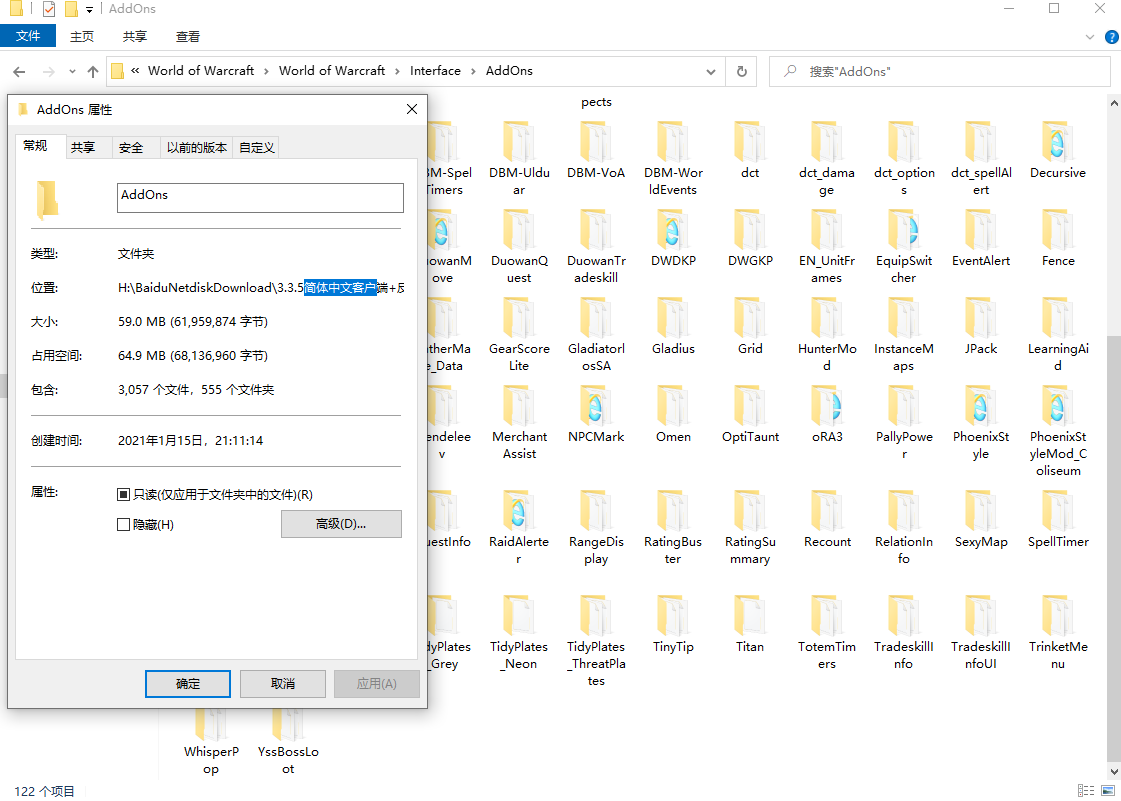This screenshot has width=1121, height=801.
Task: Check the 隐藏 hidden attribute checkbox
Action: click(x=122, y=524)
